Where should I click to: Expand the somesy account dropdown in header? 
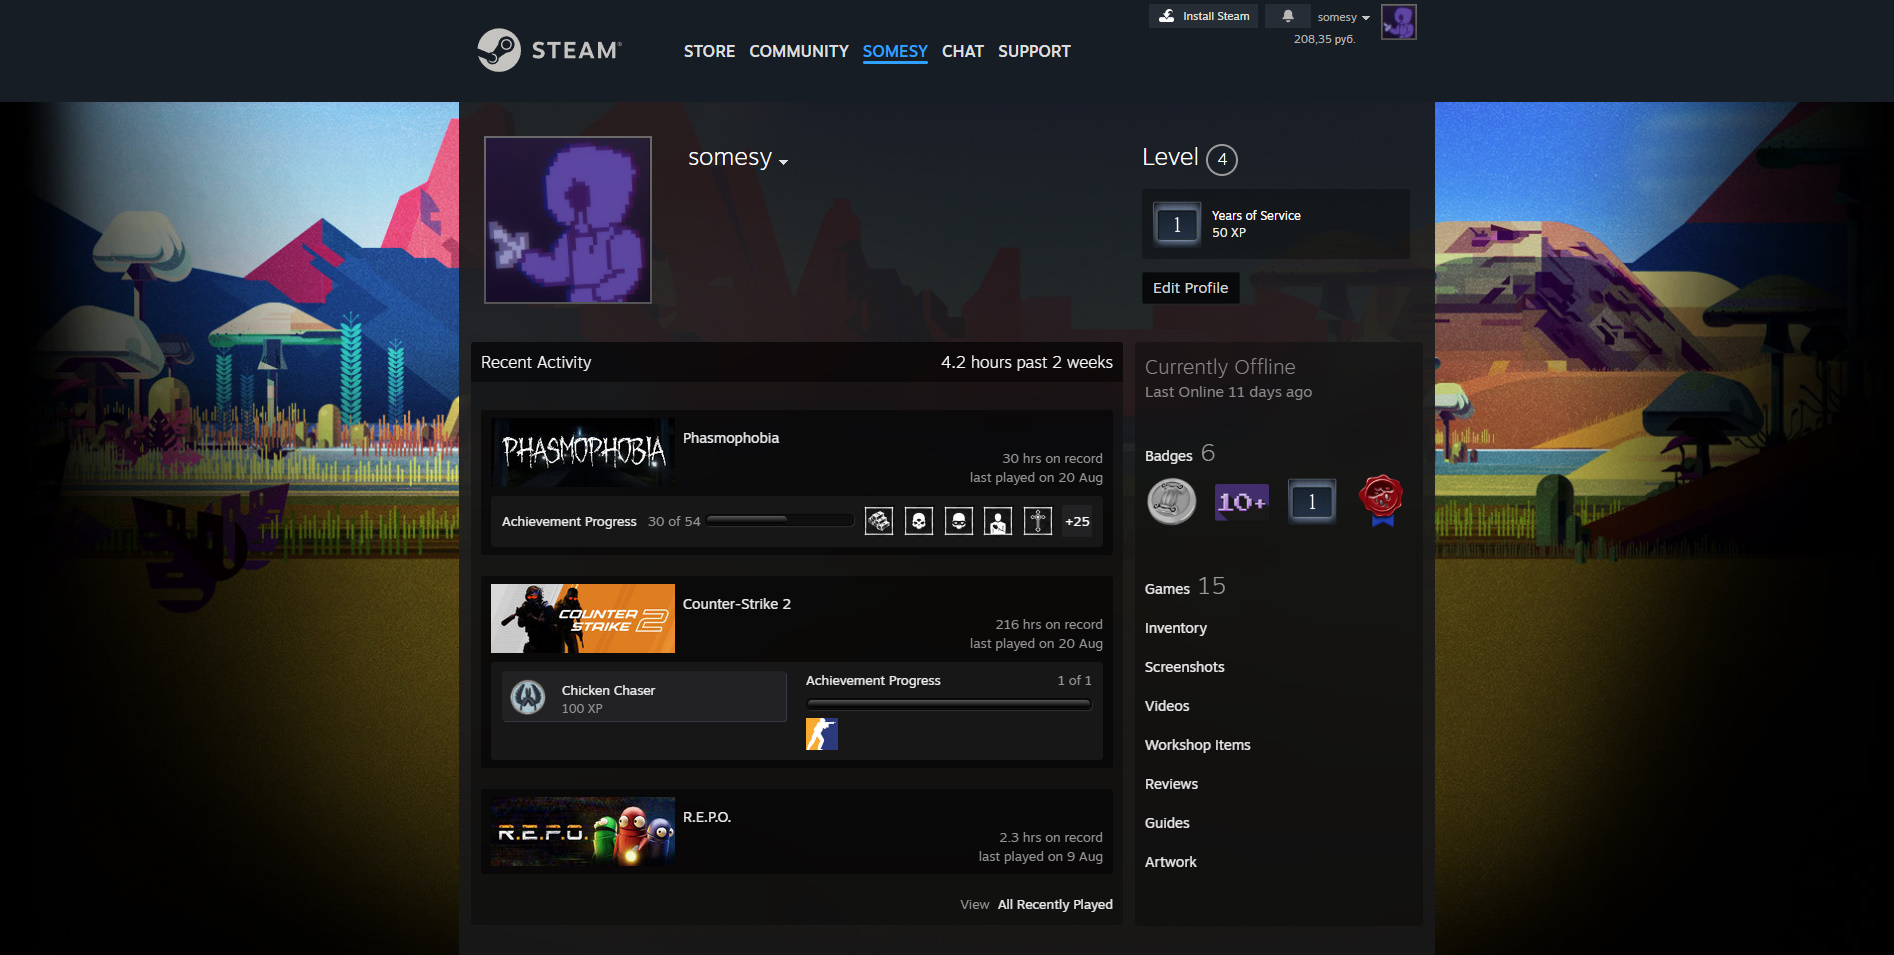1343,17
